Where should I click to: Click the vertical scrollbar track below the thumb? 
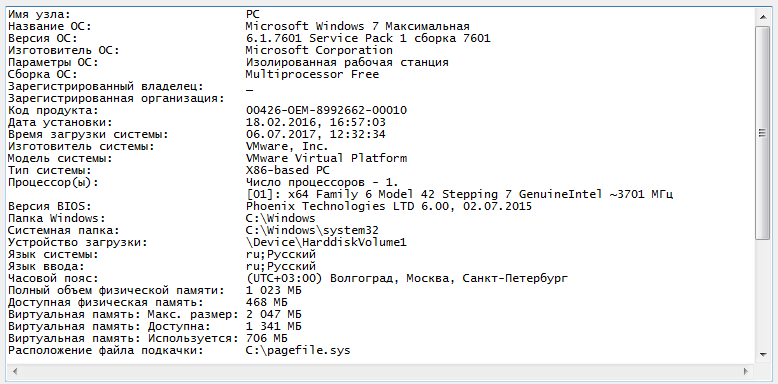coord(763,293)
